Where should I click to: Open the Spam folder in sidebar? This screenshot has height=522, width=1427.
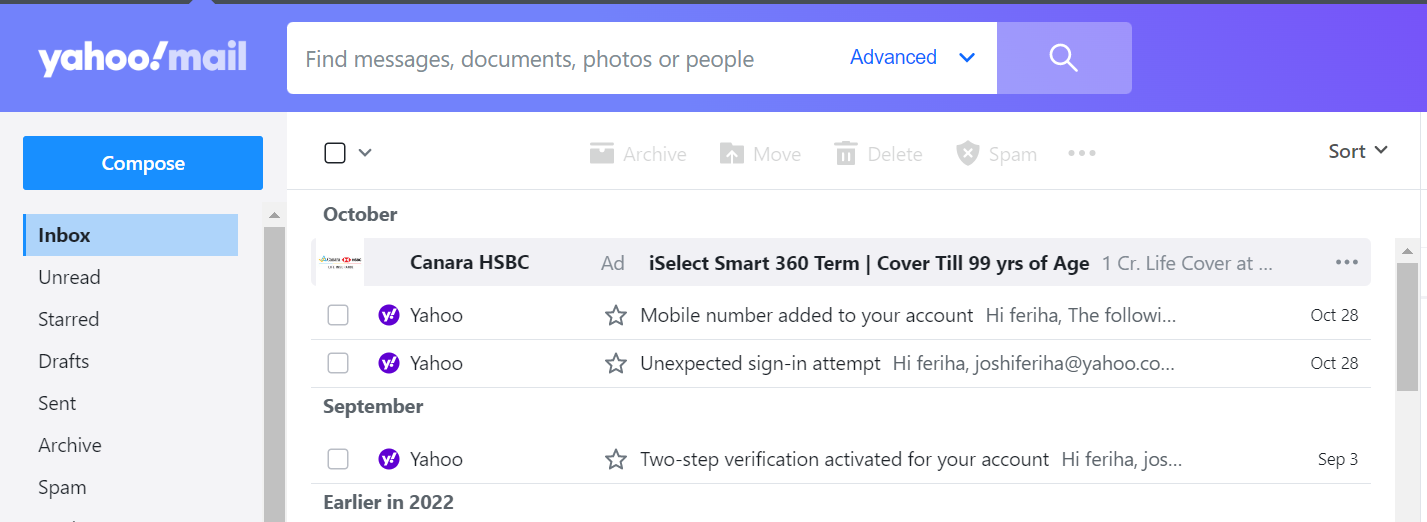click(131, 487)
